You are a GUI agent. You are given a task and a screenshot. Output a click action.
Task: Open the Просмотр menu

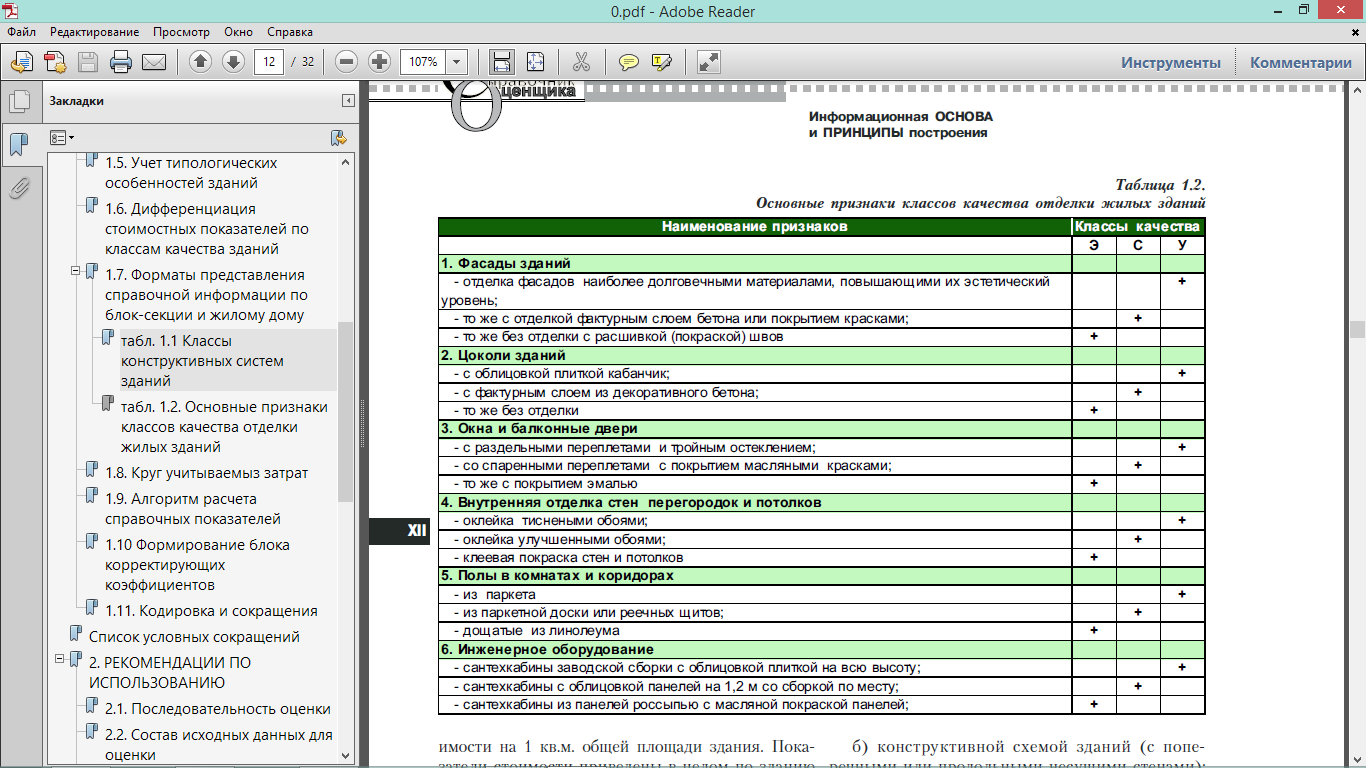pyautogui.click(x=182, y=32)
